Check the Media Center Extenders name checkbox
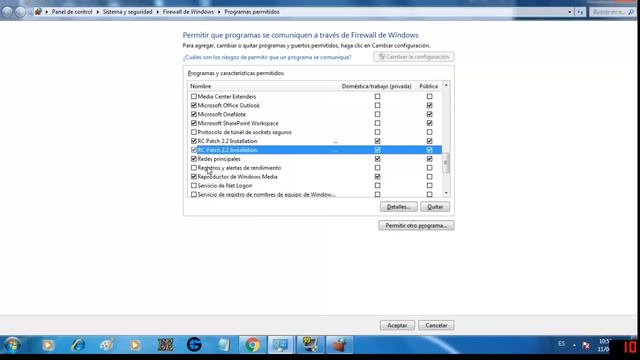Image resolution: width=640 pixels, height=360 pixels. point(194,97)
